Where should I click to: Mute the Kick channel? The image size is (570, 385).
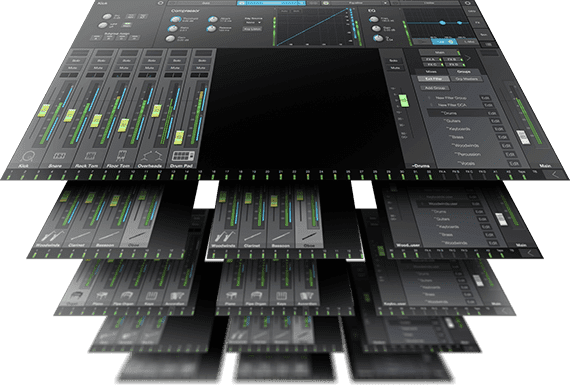[73, 68]
